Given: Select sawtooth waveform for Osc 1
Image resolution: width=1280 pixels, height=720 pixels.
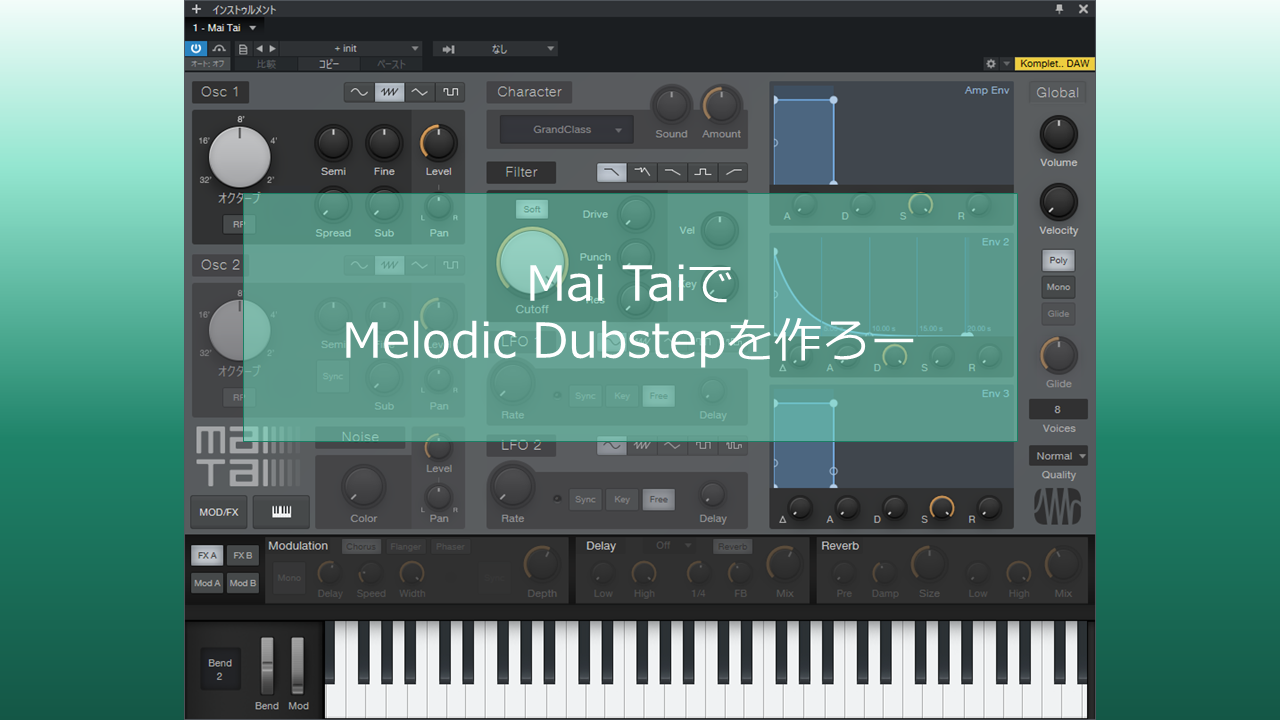Looking at the screenshot, I should pyautogui.click(x=389, y=92).
